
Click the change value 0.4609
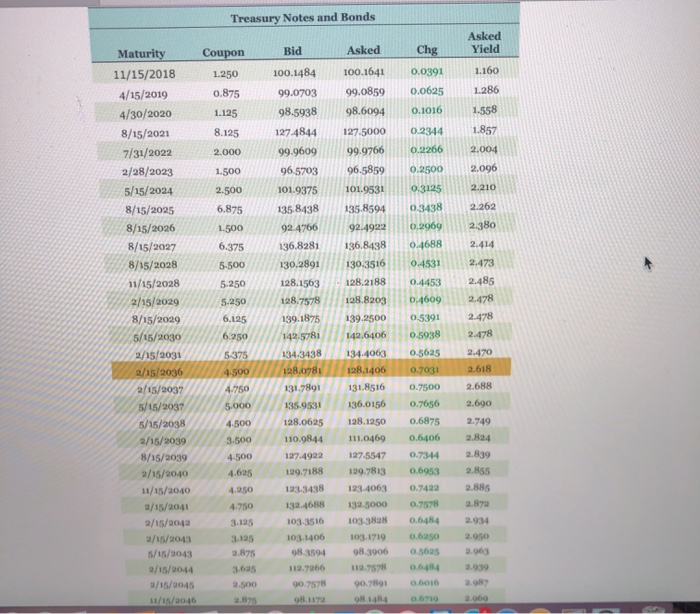pos(425,299)
